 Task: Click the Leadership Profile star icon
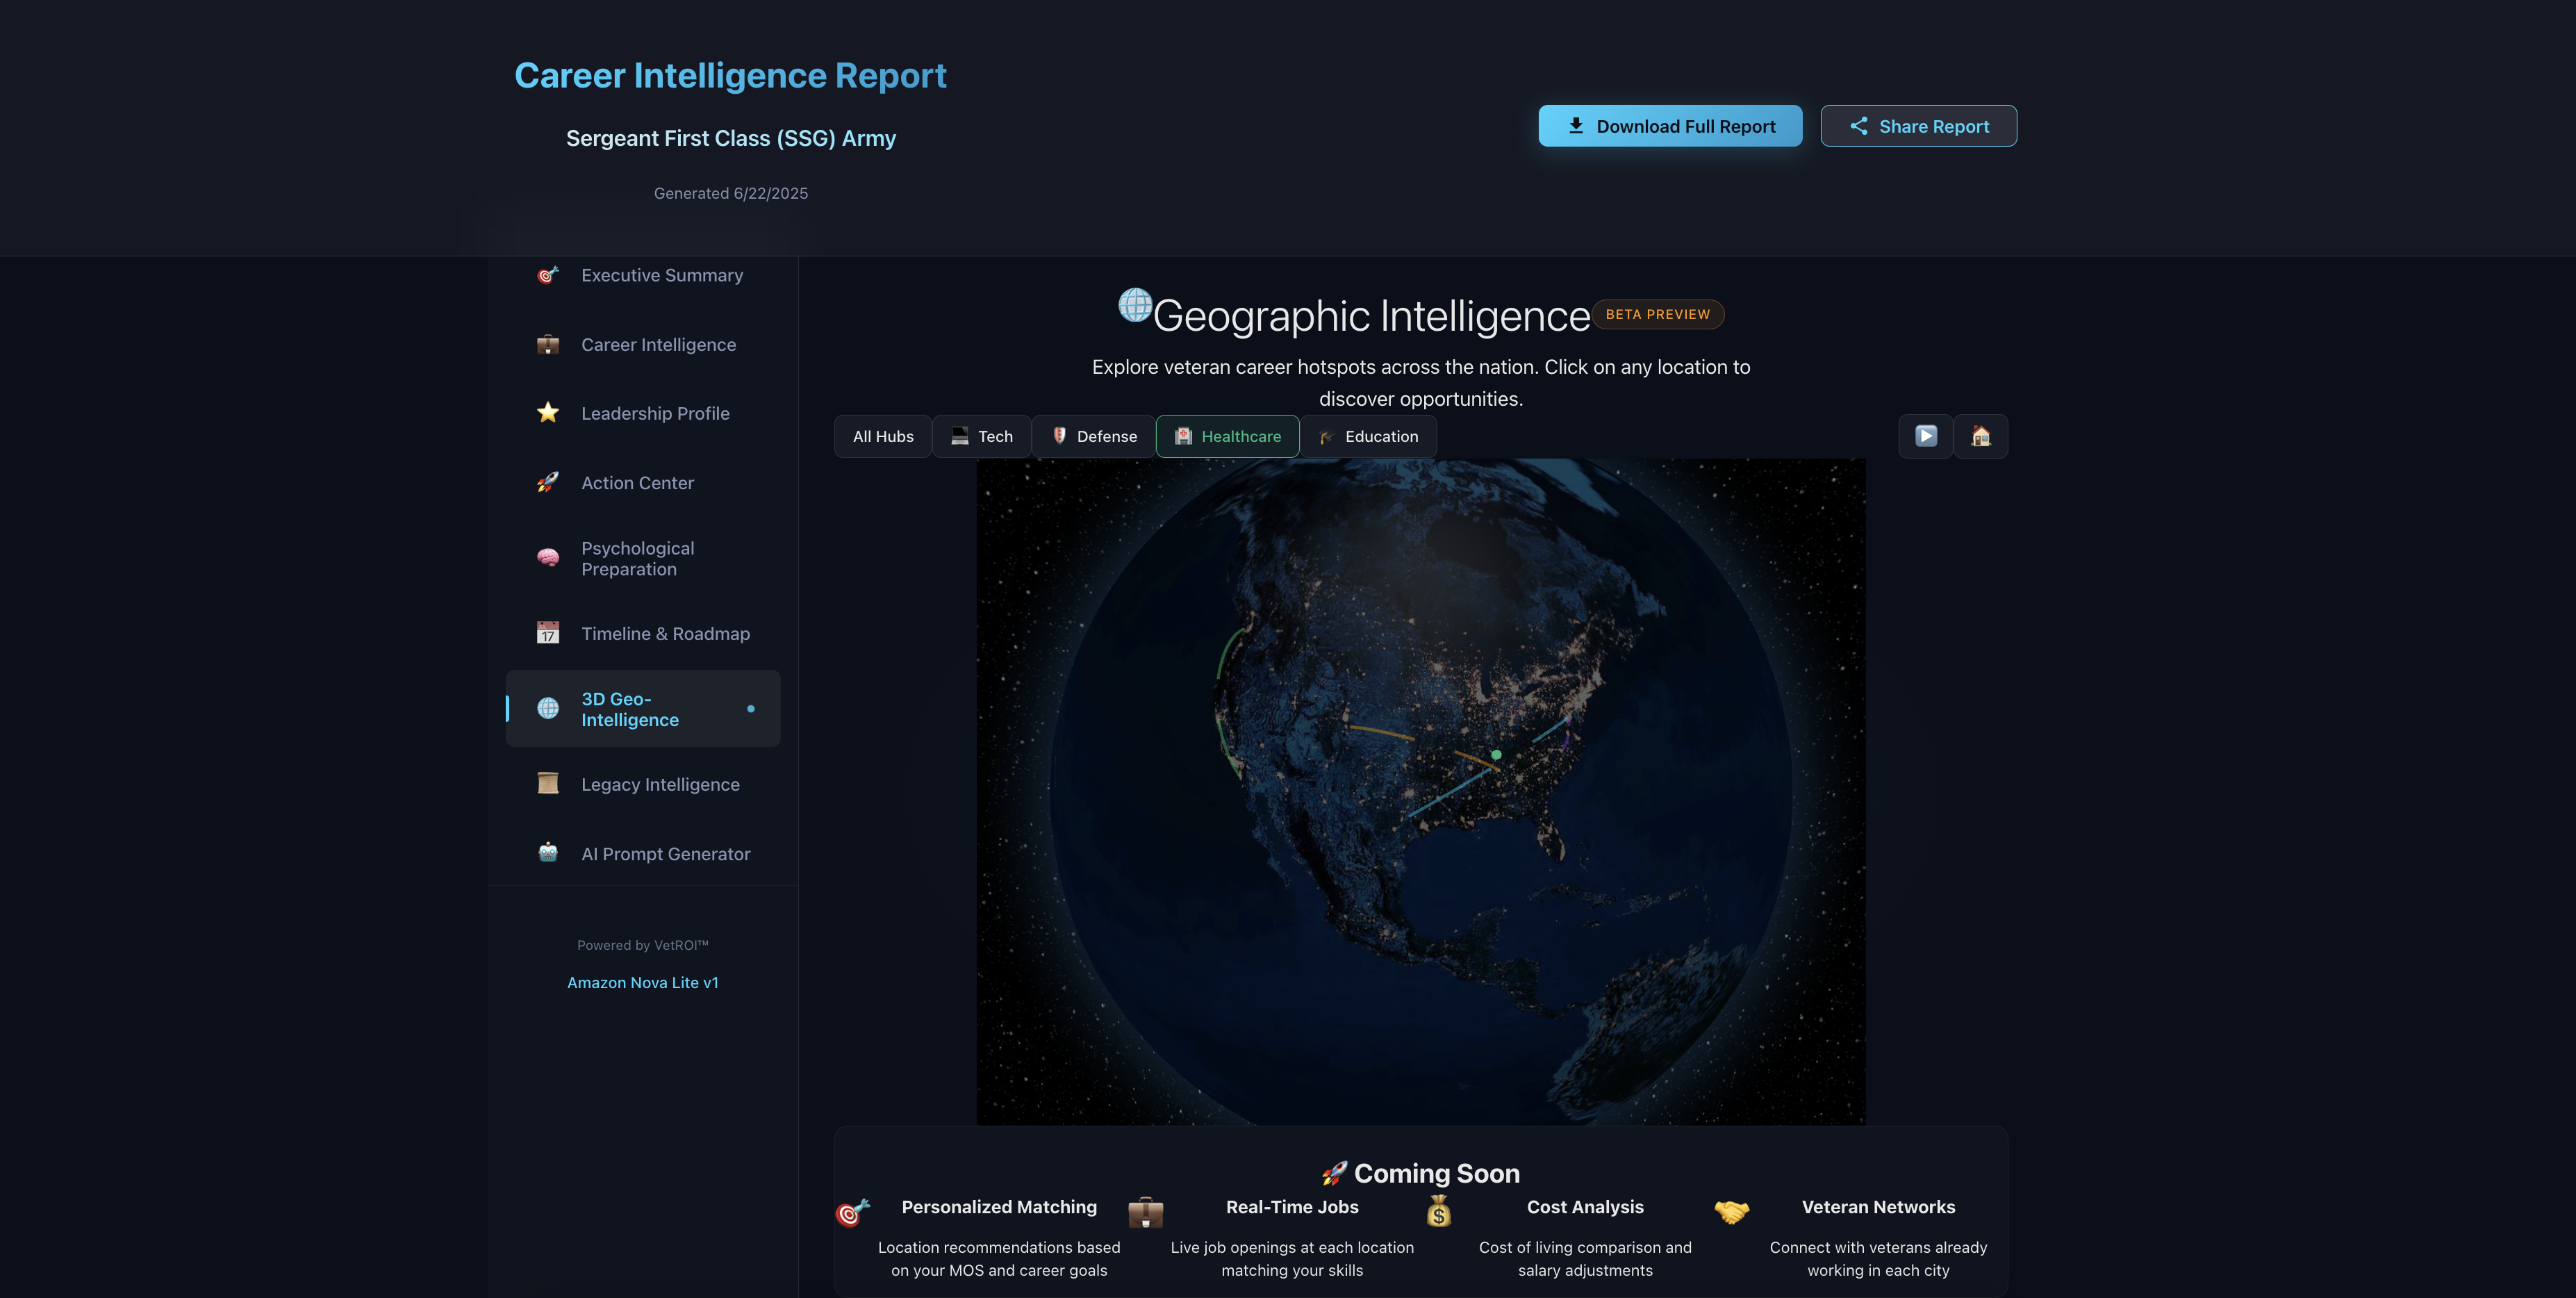pyautogui.click(x=548, y=413)
